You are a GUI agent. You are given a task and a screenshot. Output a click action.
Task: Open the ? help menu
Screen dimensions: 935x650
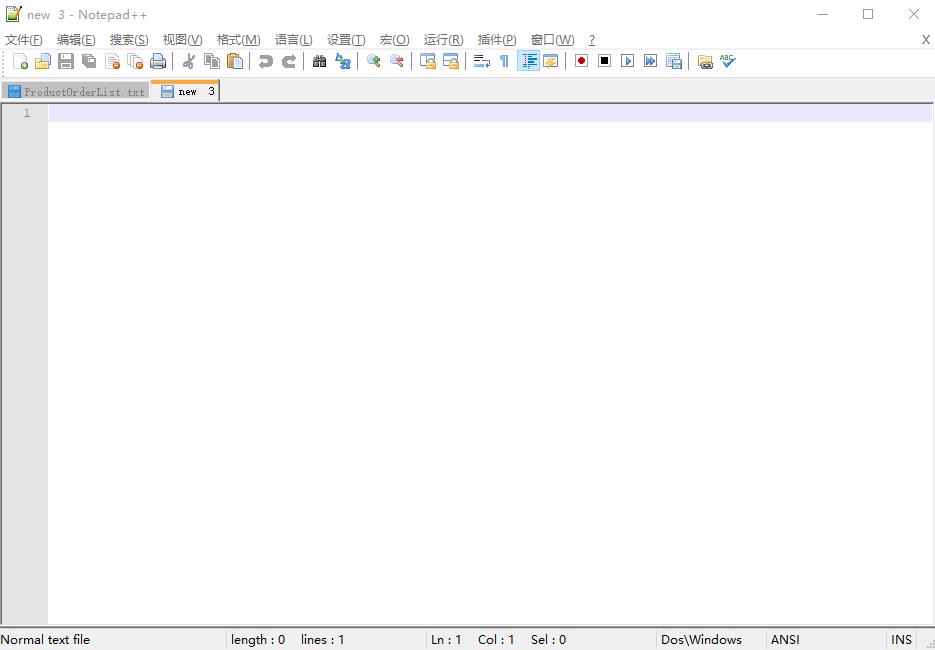[592, 40]
